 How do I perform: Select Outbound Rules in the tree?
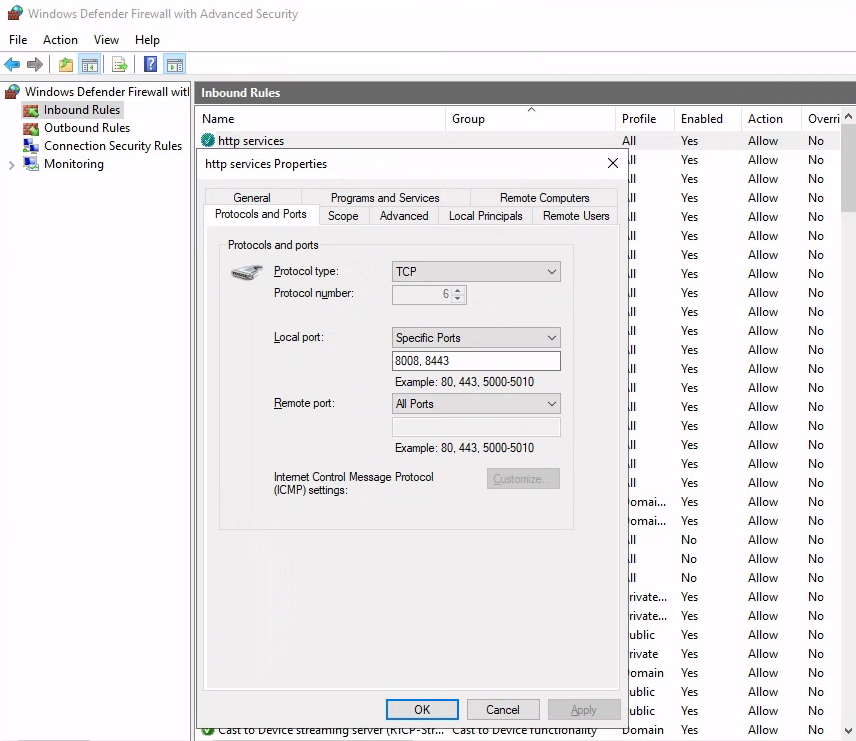87,128
